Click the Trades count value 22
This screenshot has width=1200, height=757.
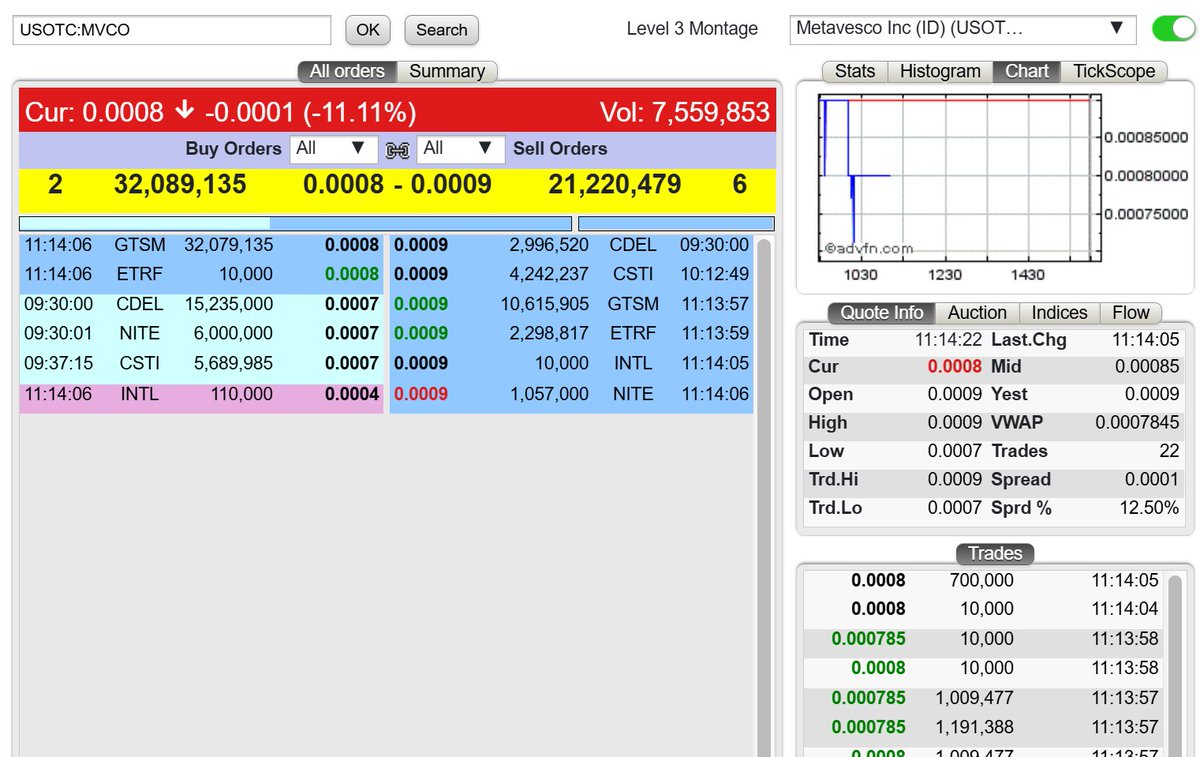click(1169, 452)
